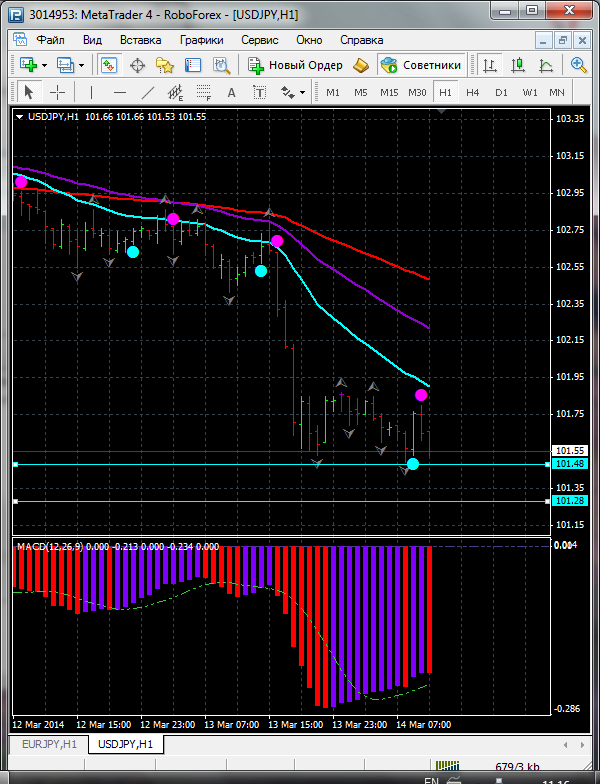
Task: Select the Horizontal Line drawing tool
Action: (x=120, y=92)
